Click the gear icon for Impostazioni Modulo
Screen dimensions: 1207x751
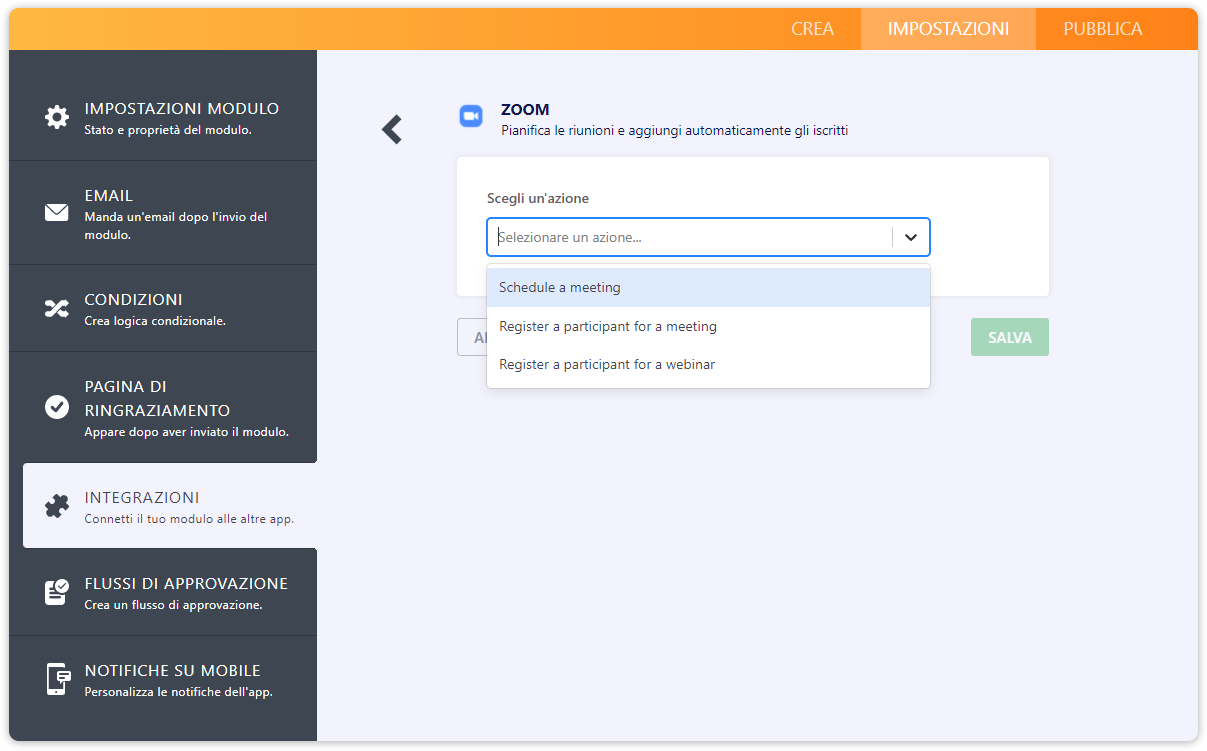[x=57, y=117]
